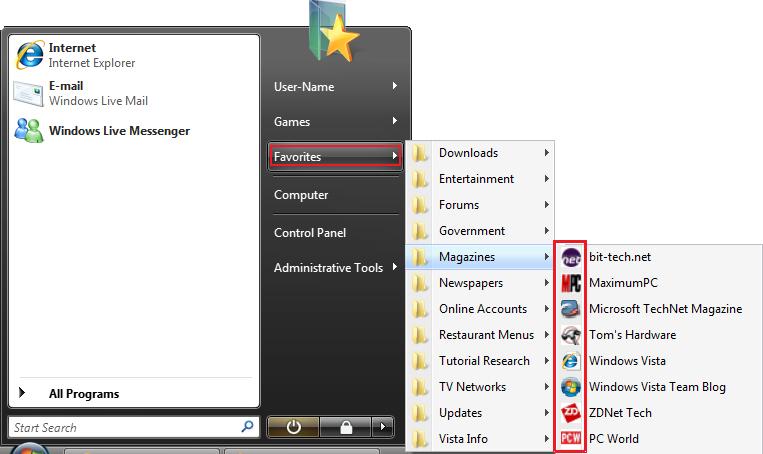The height and width of the screenshot is (454, 763).
Task: Click the Windows Vista IE page icon
Action: click(x=571, y=361)
